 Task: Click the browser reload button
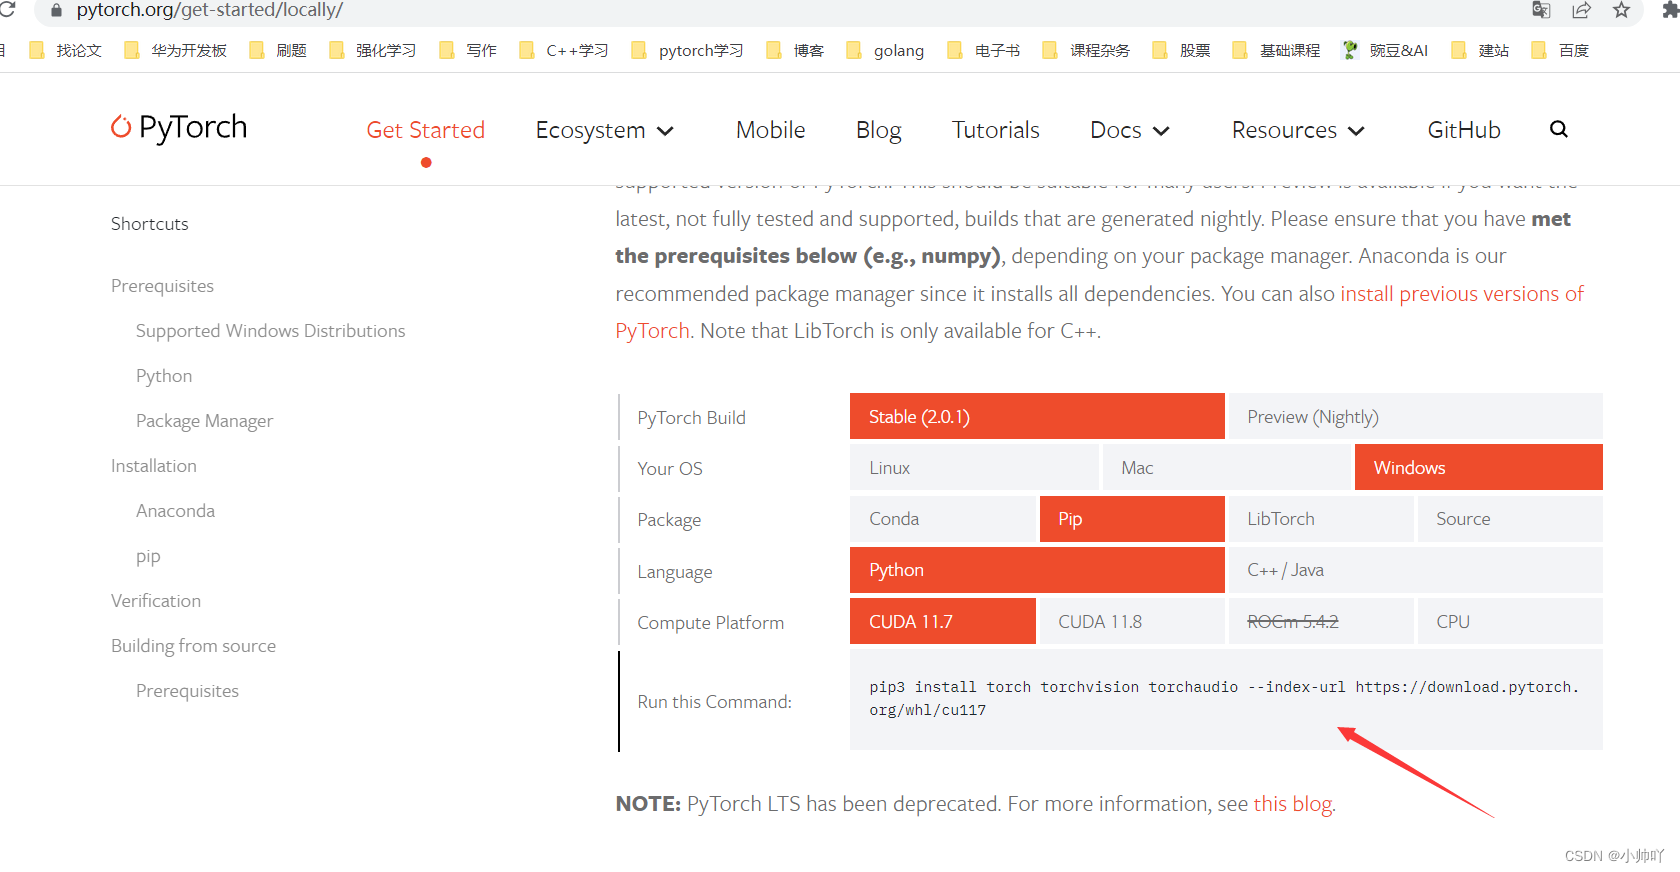click(7, 9)
